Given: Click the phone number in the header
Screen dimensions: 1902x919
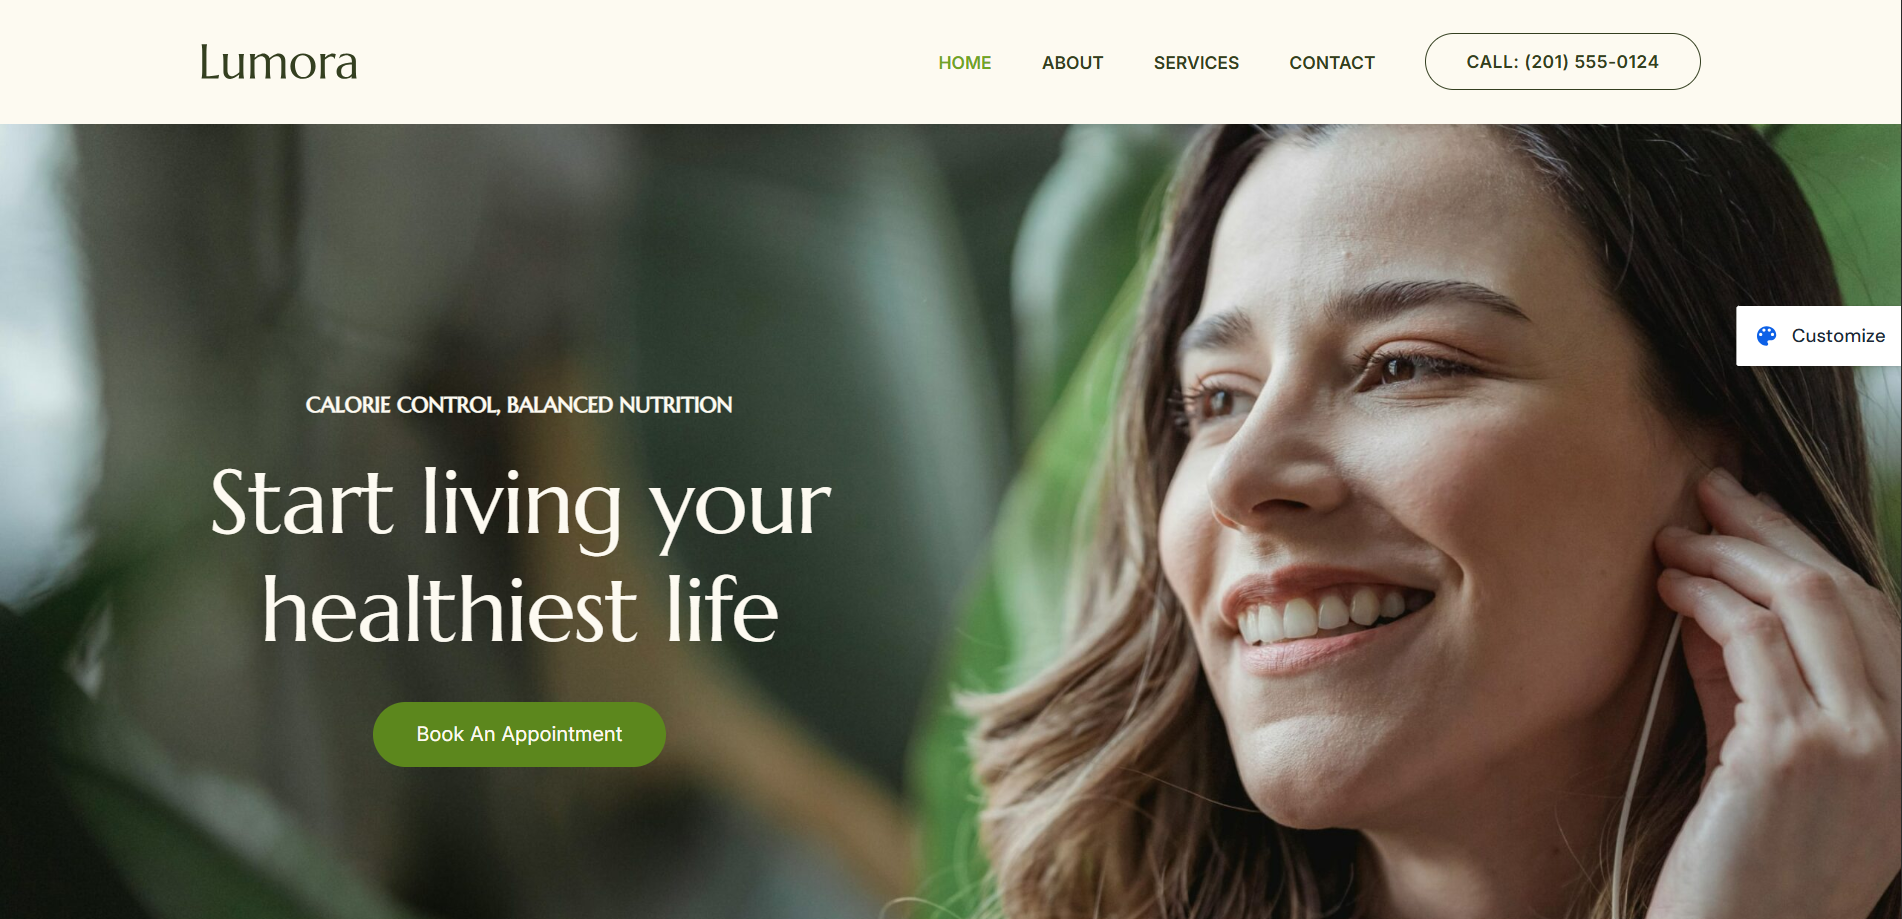Looking at the screenshot, I should tap(1591, 62).
